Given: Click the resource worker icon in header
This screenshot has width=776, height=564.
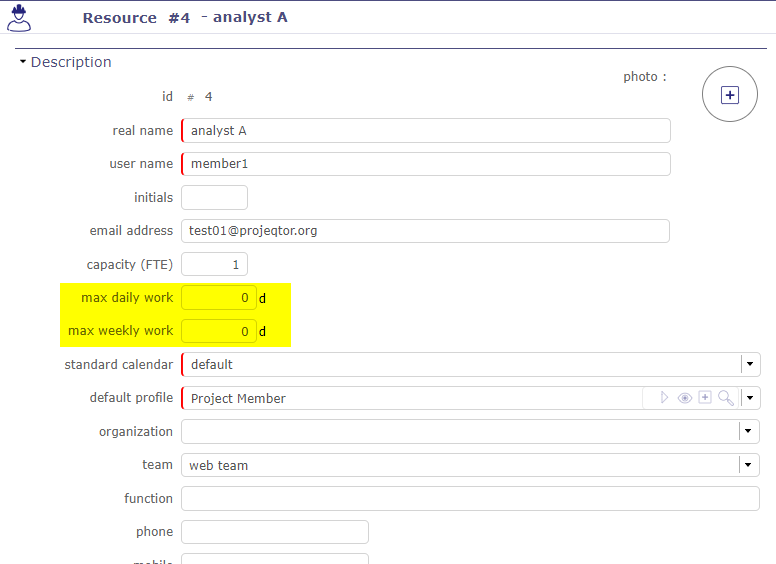Looking at the screenshot, I should pos(19,17).
